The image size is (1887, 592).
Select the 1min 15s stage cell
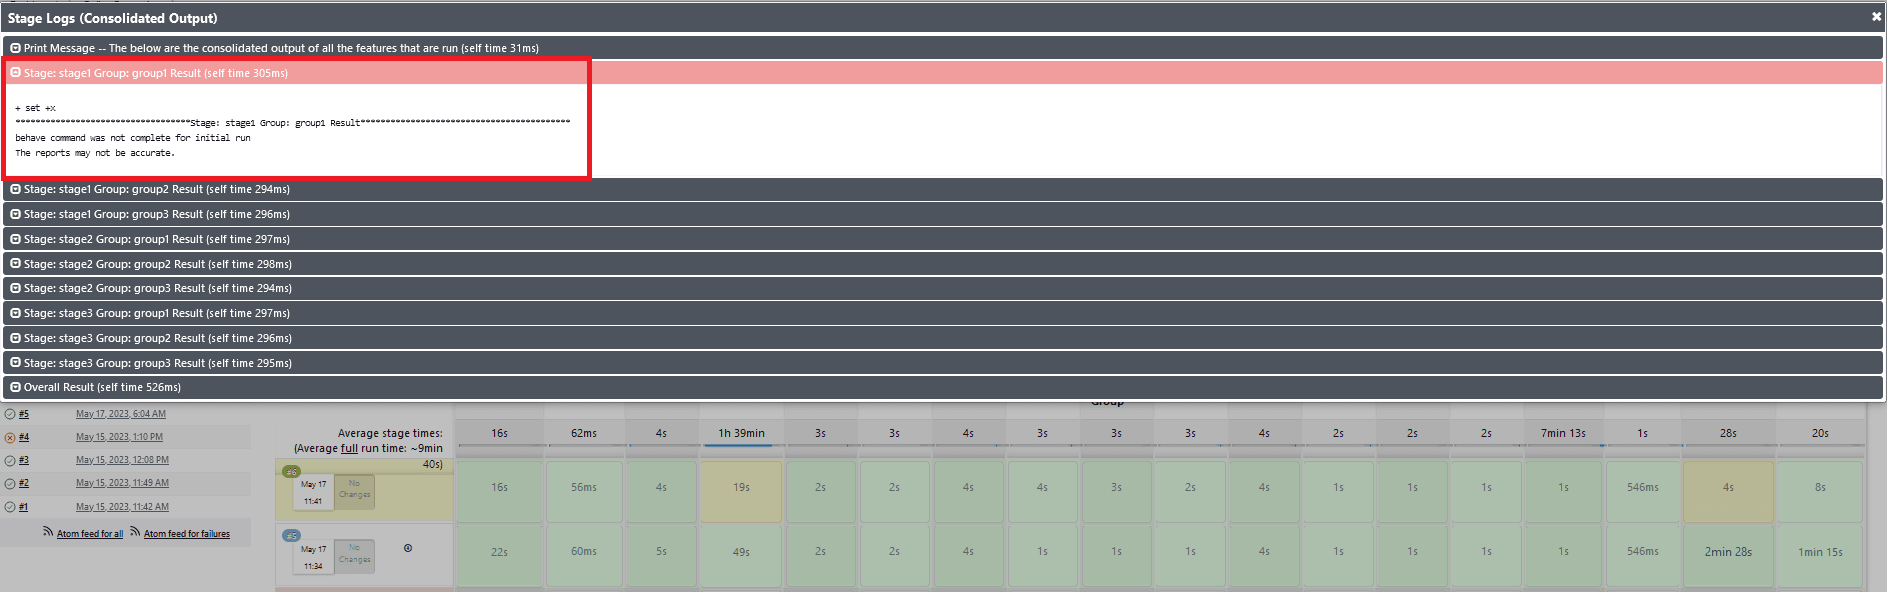coord(1820,555)
